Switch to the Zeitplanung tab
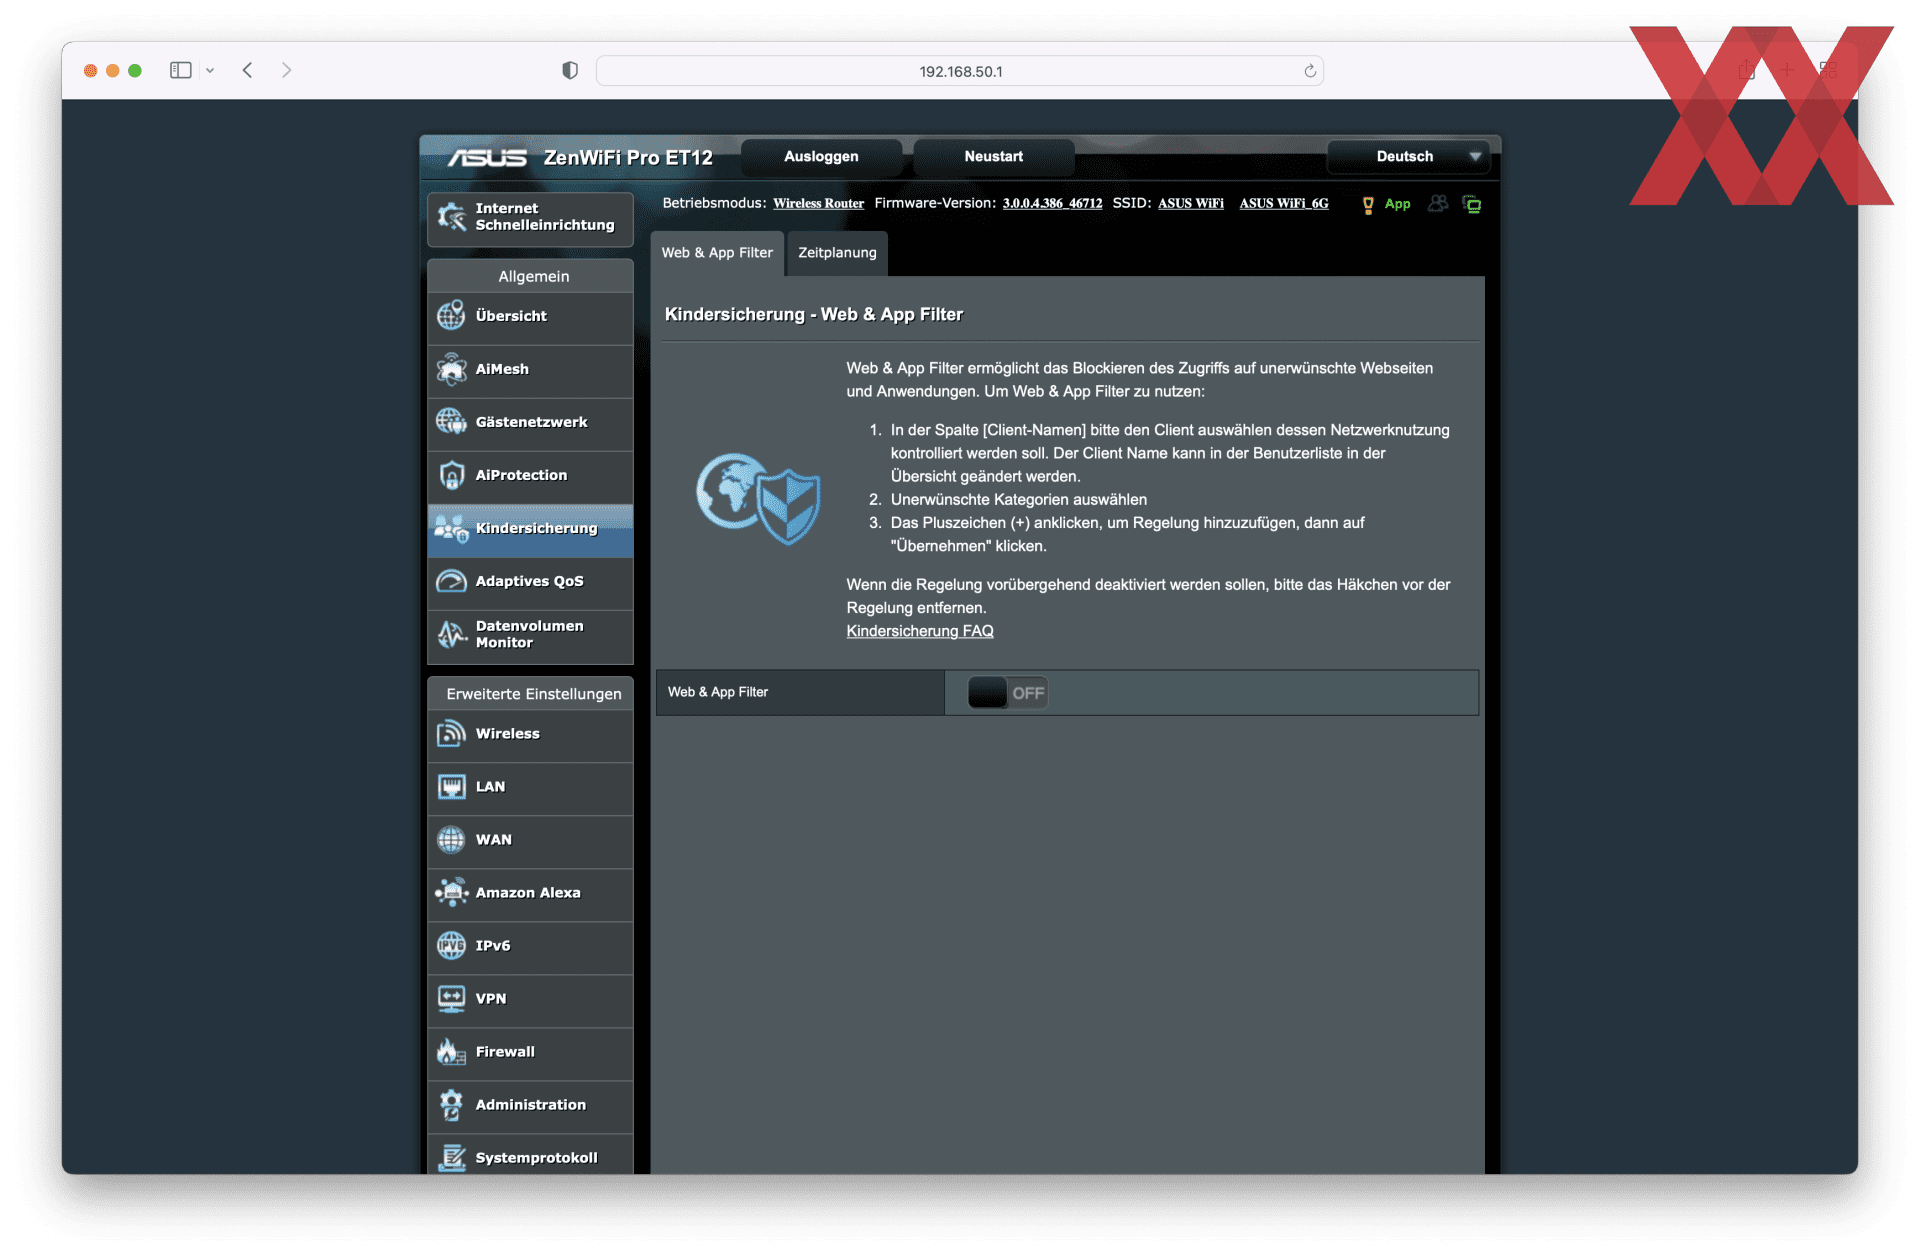The width and height of the screenshot is (1920, 1256). pos(837,253)
